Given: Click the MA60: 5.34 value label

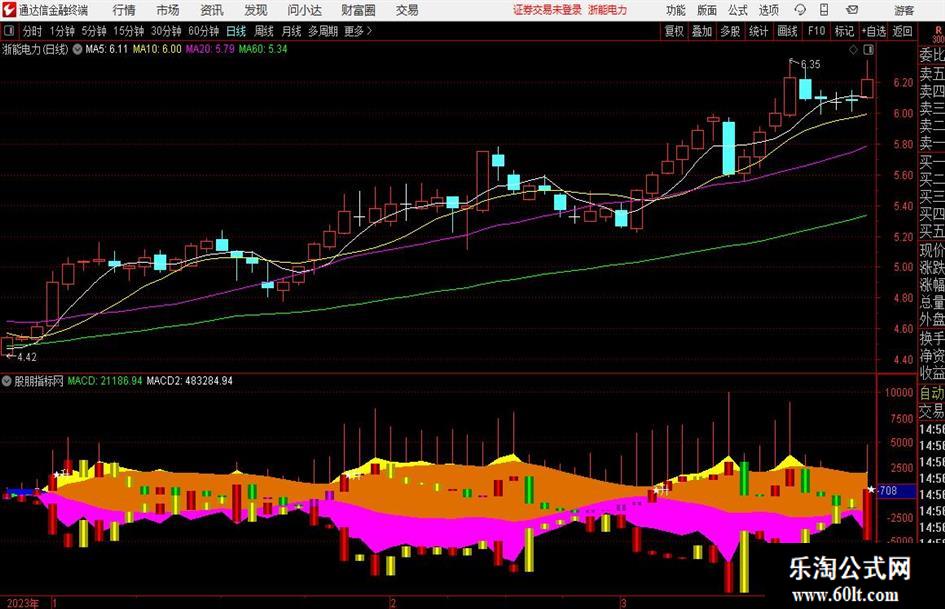Looking at the screenshot, I should coord(263,49).
